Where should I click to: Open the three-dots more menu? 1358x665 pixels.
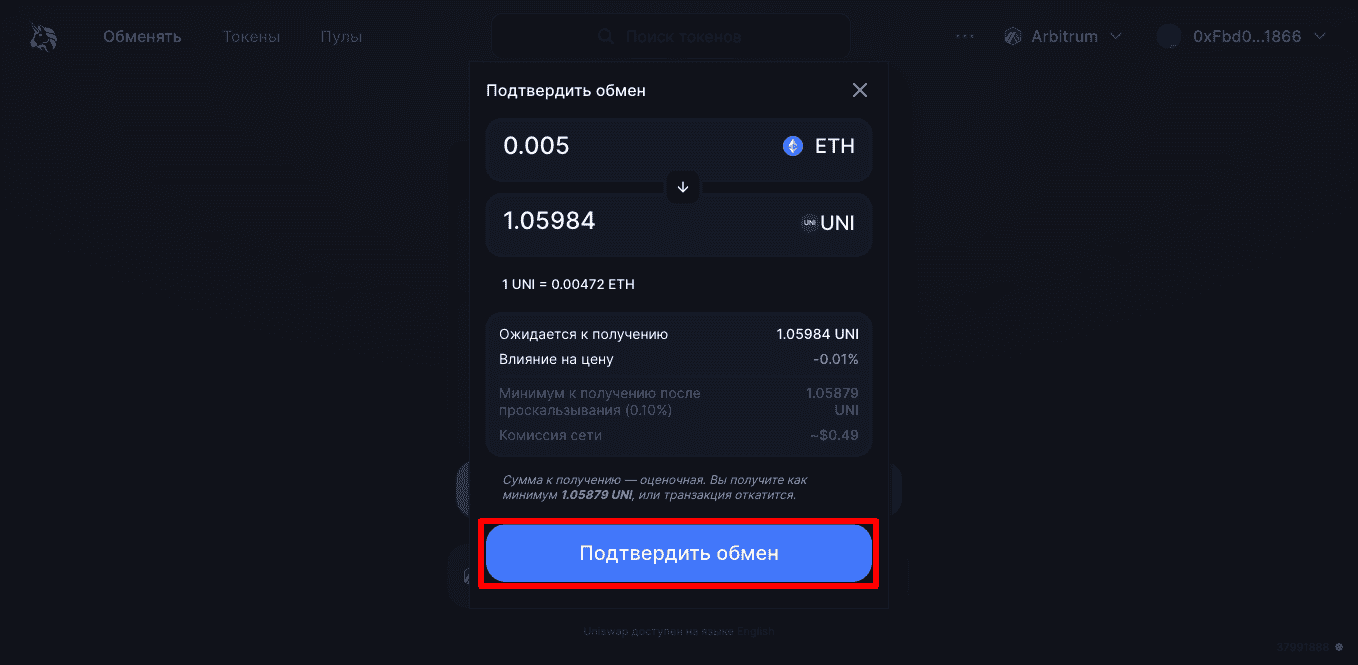[x=964, y=37]
